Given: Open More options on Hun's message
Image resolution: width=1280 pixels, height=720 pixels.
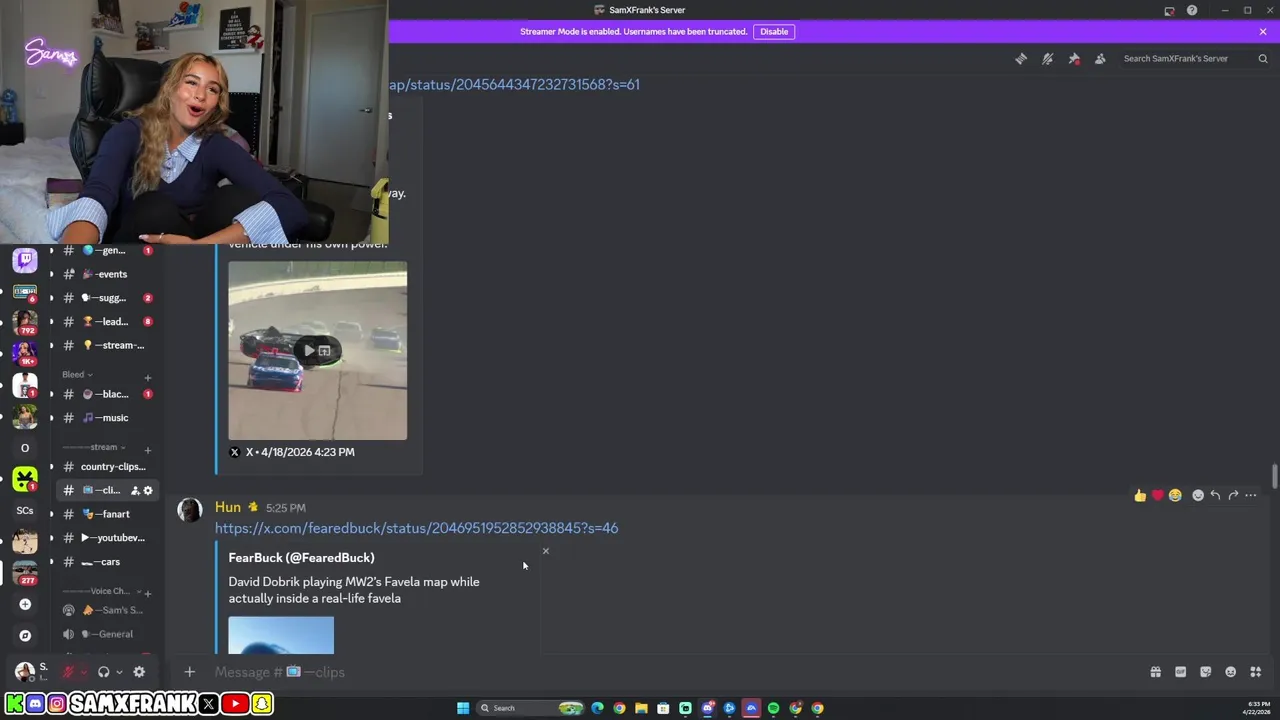Looking at the screenshot, I should tap(1250, 495).
